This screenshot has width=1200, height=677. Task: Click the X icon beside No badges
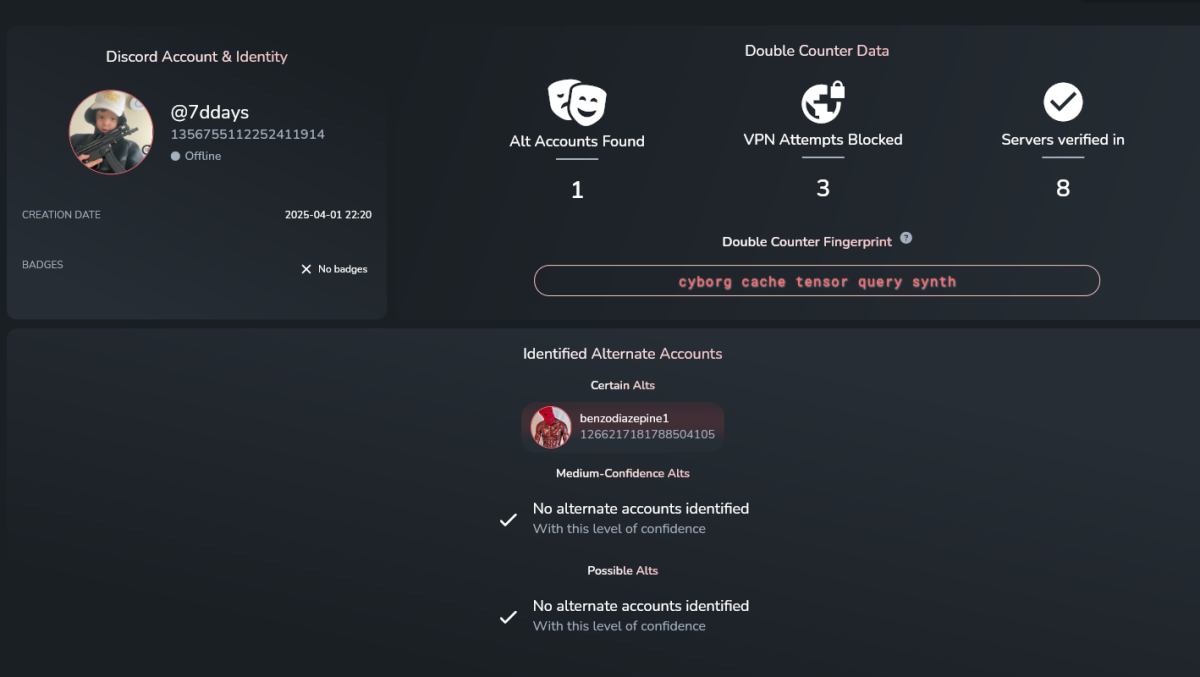coord(306,269)
